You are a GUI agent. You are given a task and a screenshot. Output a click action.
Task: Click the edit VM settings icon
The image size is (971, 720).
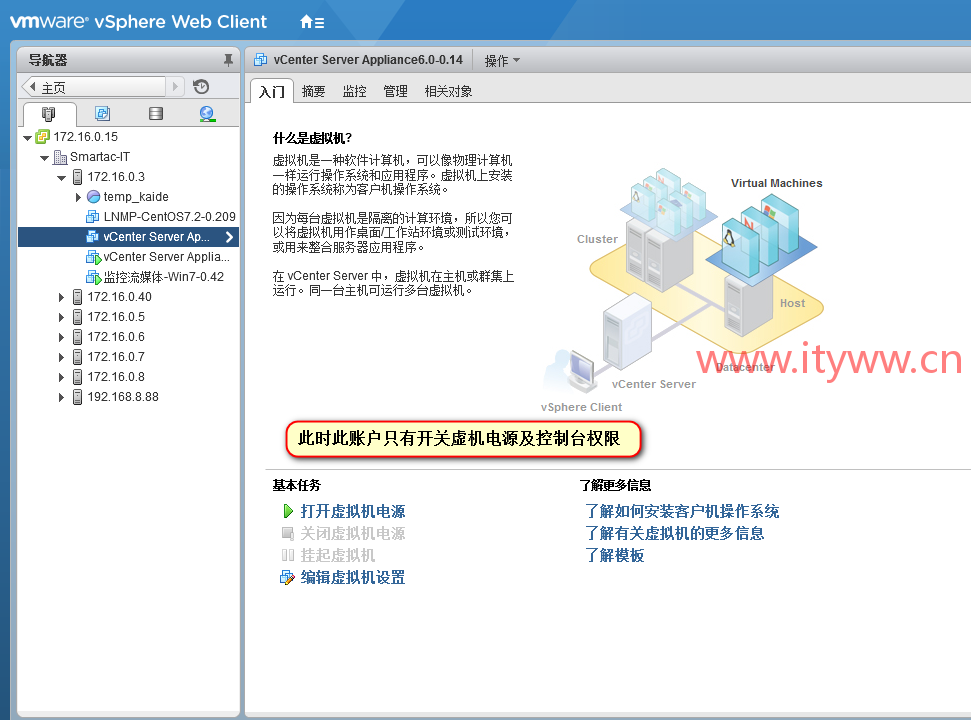click(x=287, y=578)
